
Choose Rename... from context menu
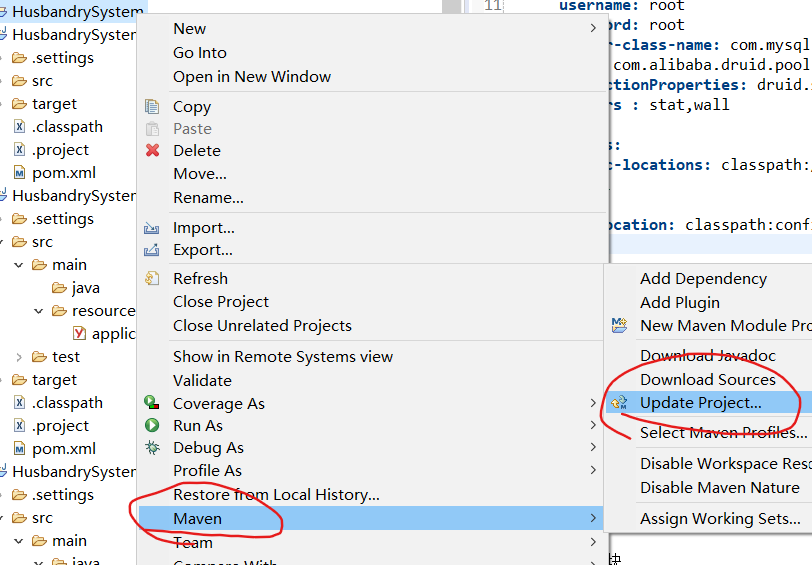(208, 197)
